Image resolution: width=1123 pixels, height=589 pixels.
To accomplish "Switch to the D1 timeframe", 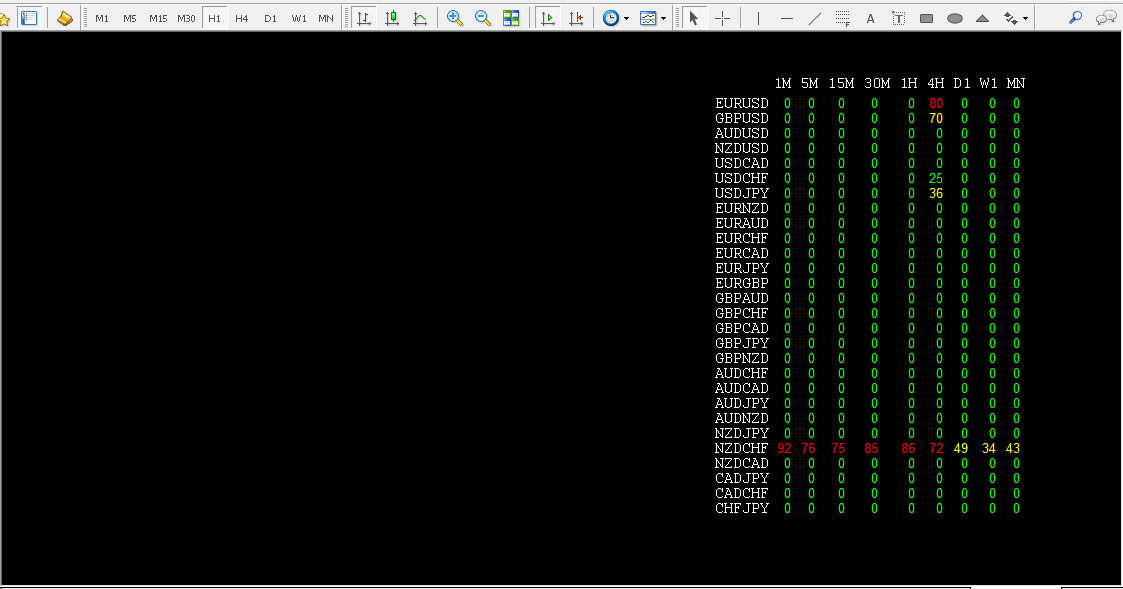I will (x=270, y=18).
